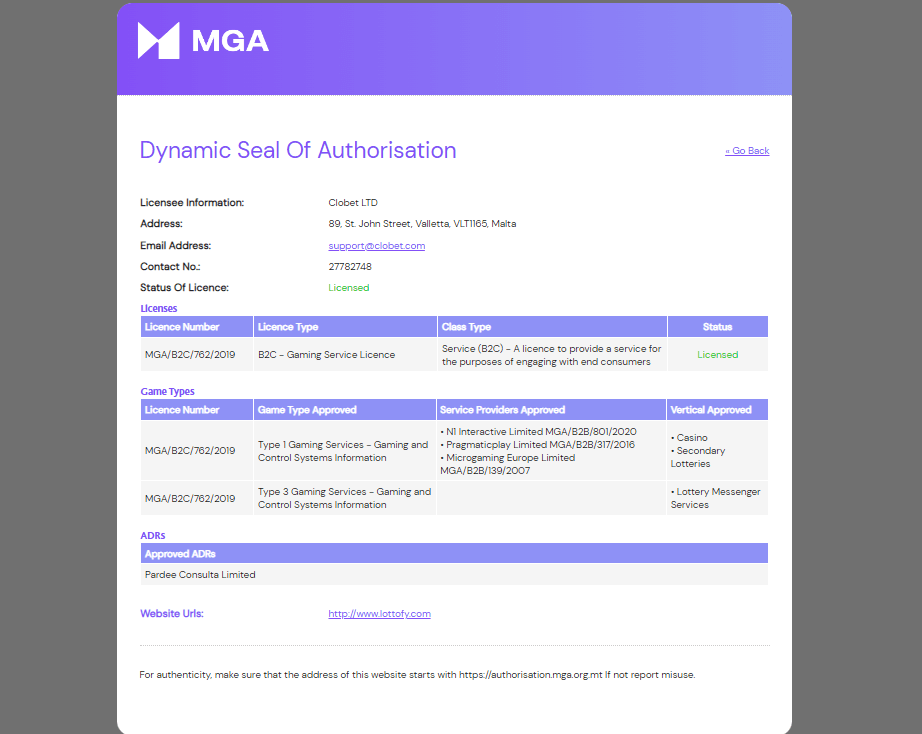Follow the Go Back link
The width and height of the screenshot is (922, 734).
747,151
